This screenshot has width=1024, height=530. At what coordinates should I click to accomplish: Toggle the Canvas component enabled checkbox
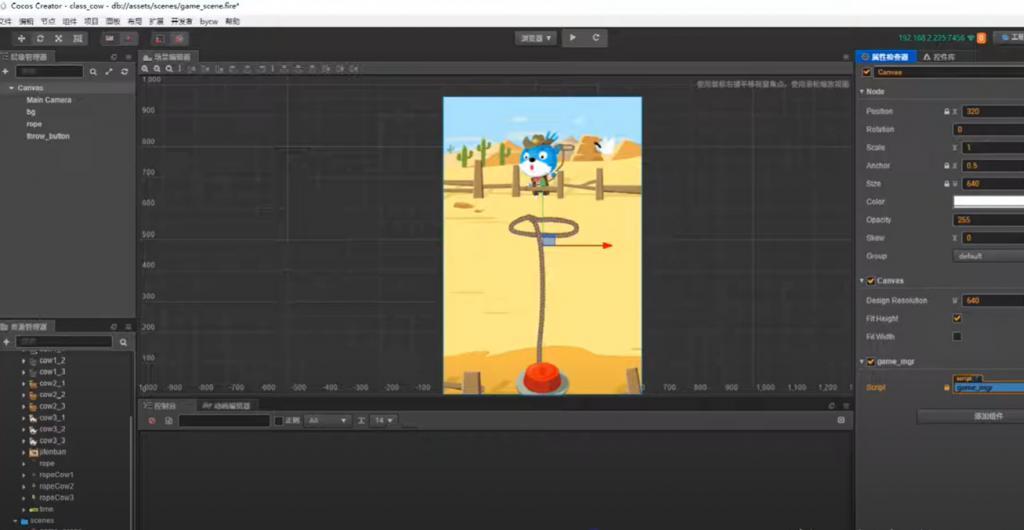(871, 281)
